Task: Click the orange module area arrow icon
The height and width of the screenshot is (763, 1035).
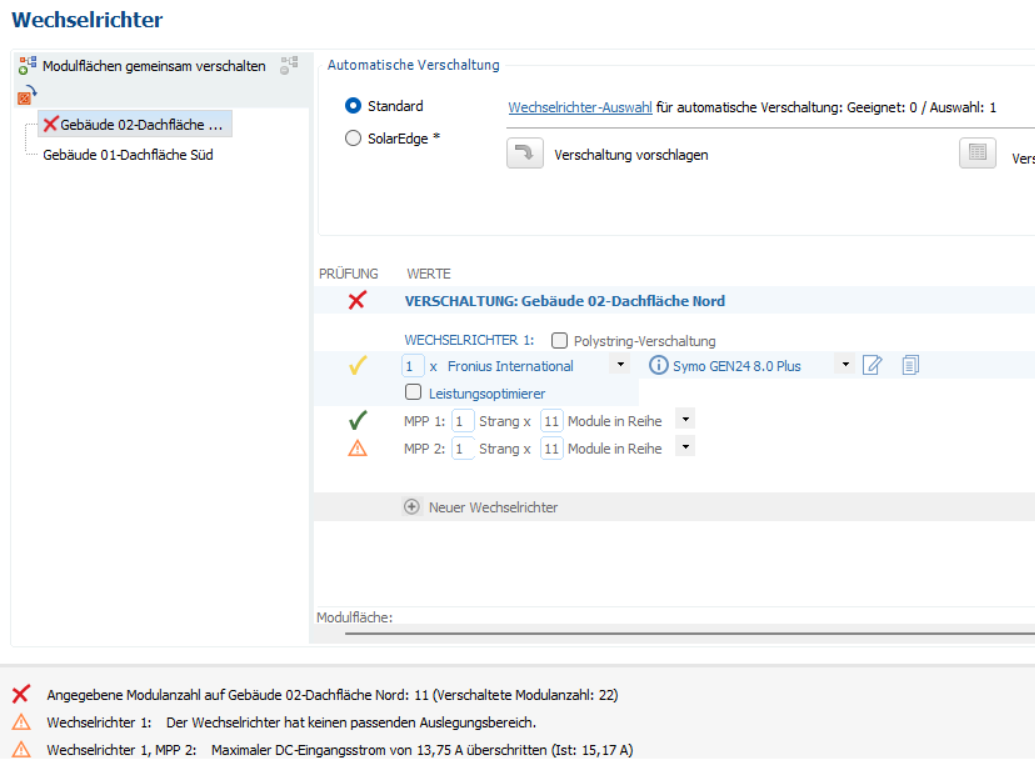Action: pos(26,96)
